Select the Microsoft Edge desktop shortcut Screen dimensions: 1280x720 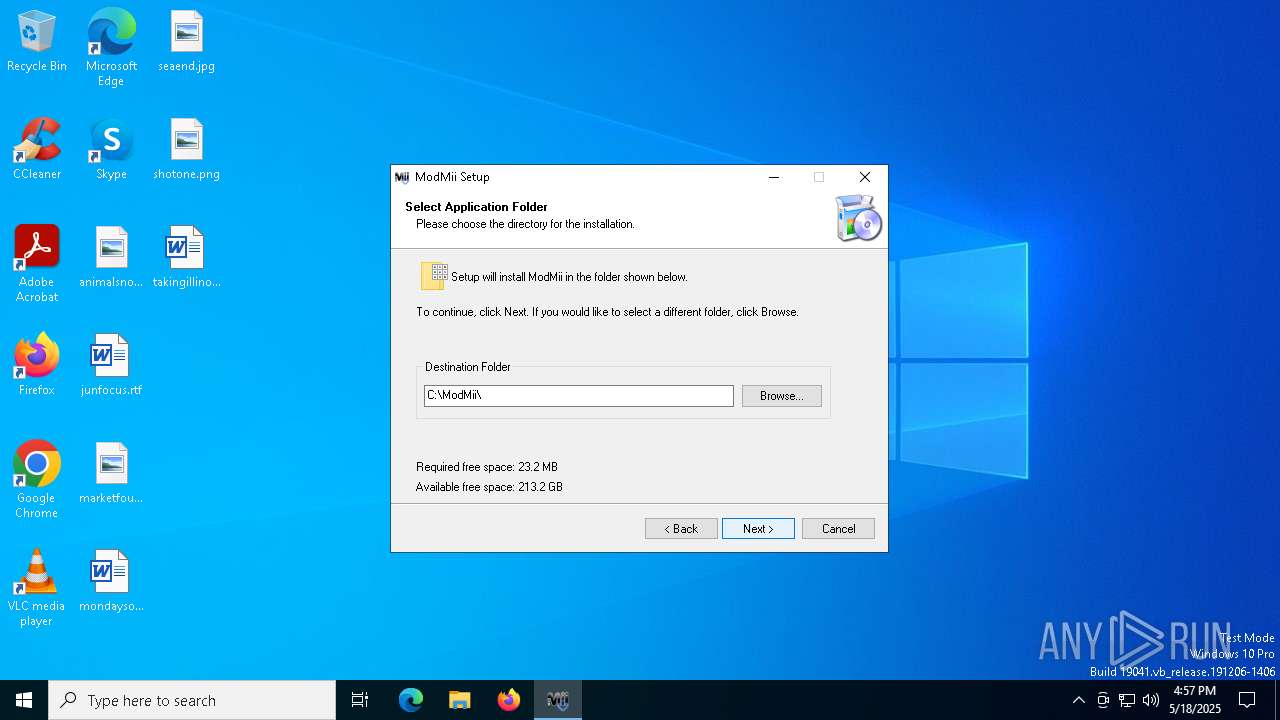(111, 48)
